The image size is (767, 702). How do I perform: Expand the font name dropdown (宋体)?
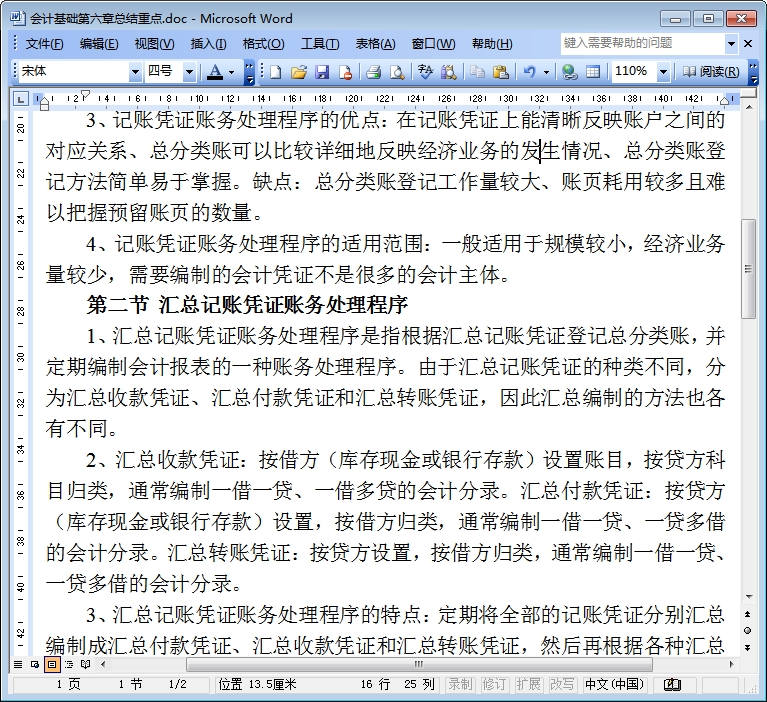point(135,72)
